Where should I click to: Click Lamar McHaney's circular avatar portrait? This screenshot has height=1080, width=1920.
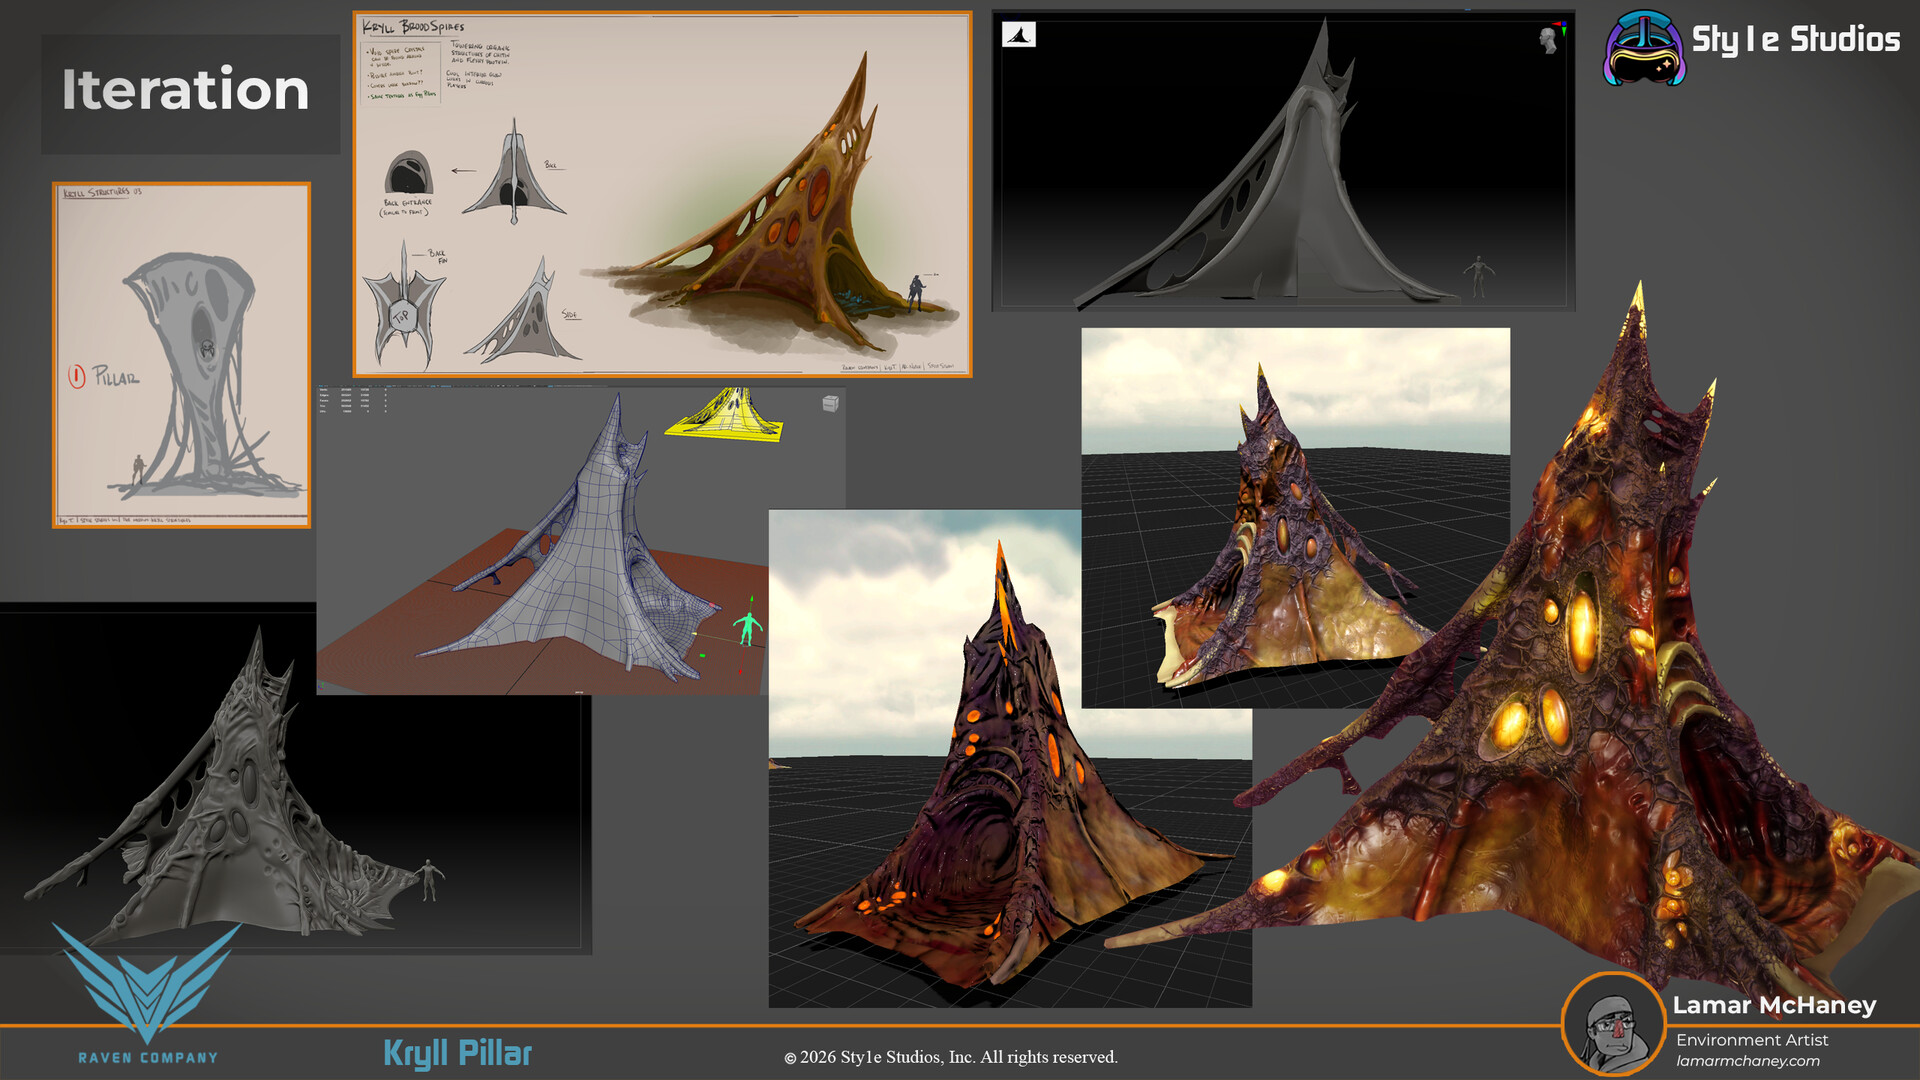point(1613,1024)
